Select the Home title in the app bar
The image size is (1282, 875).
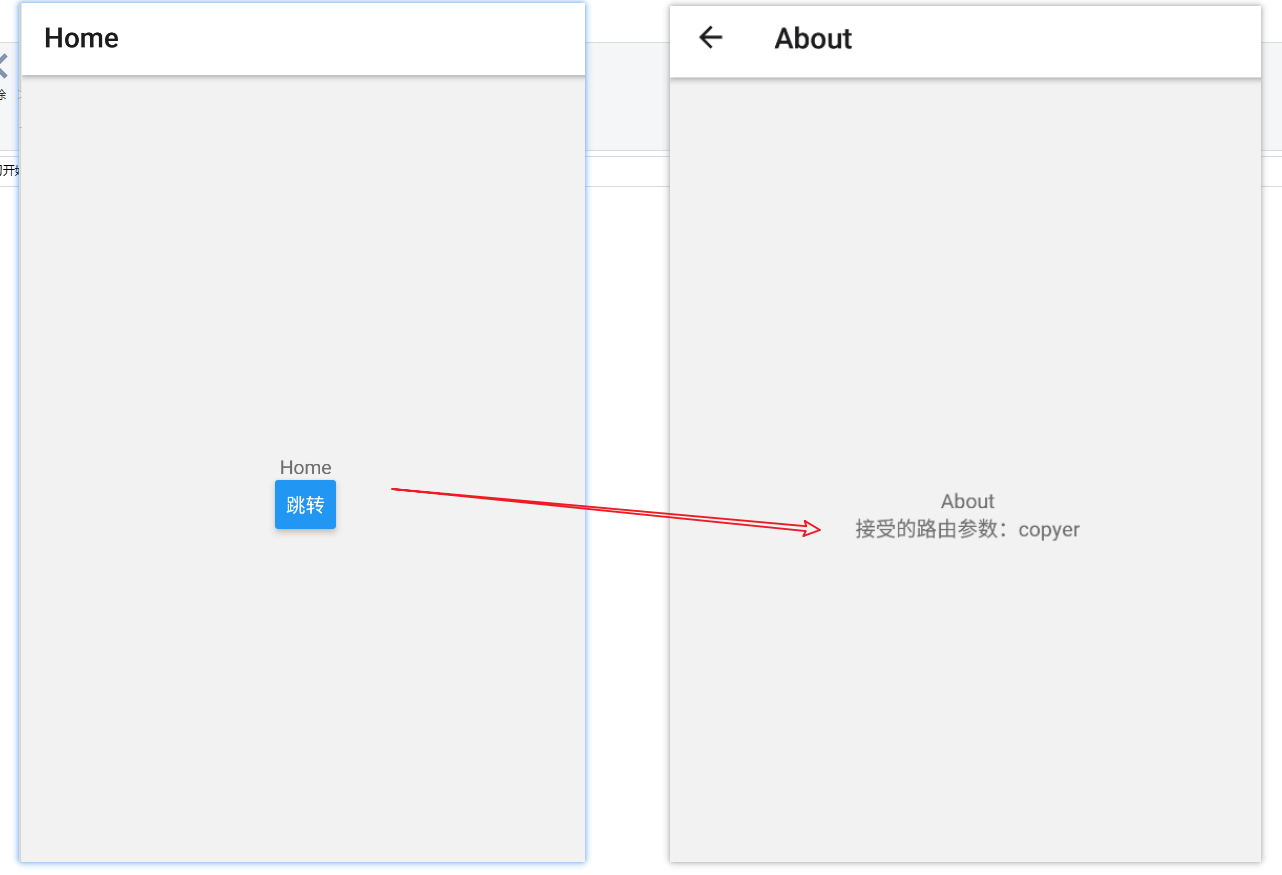pos(81,38)
